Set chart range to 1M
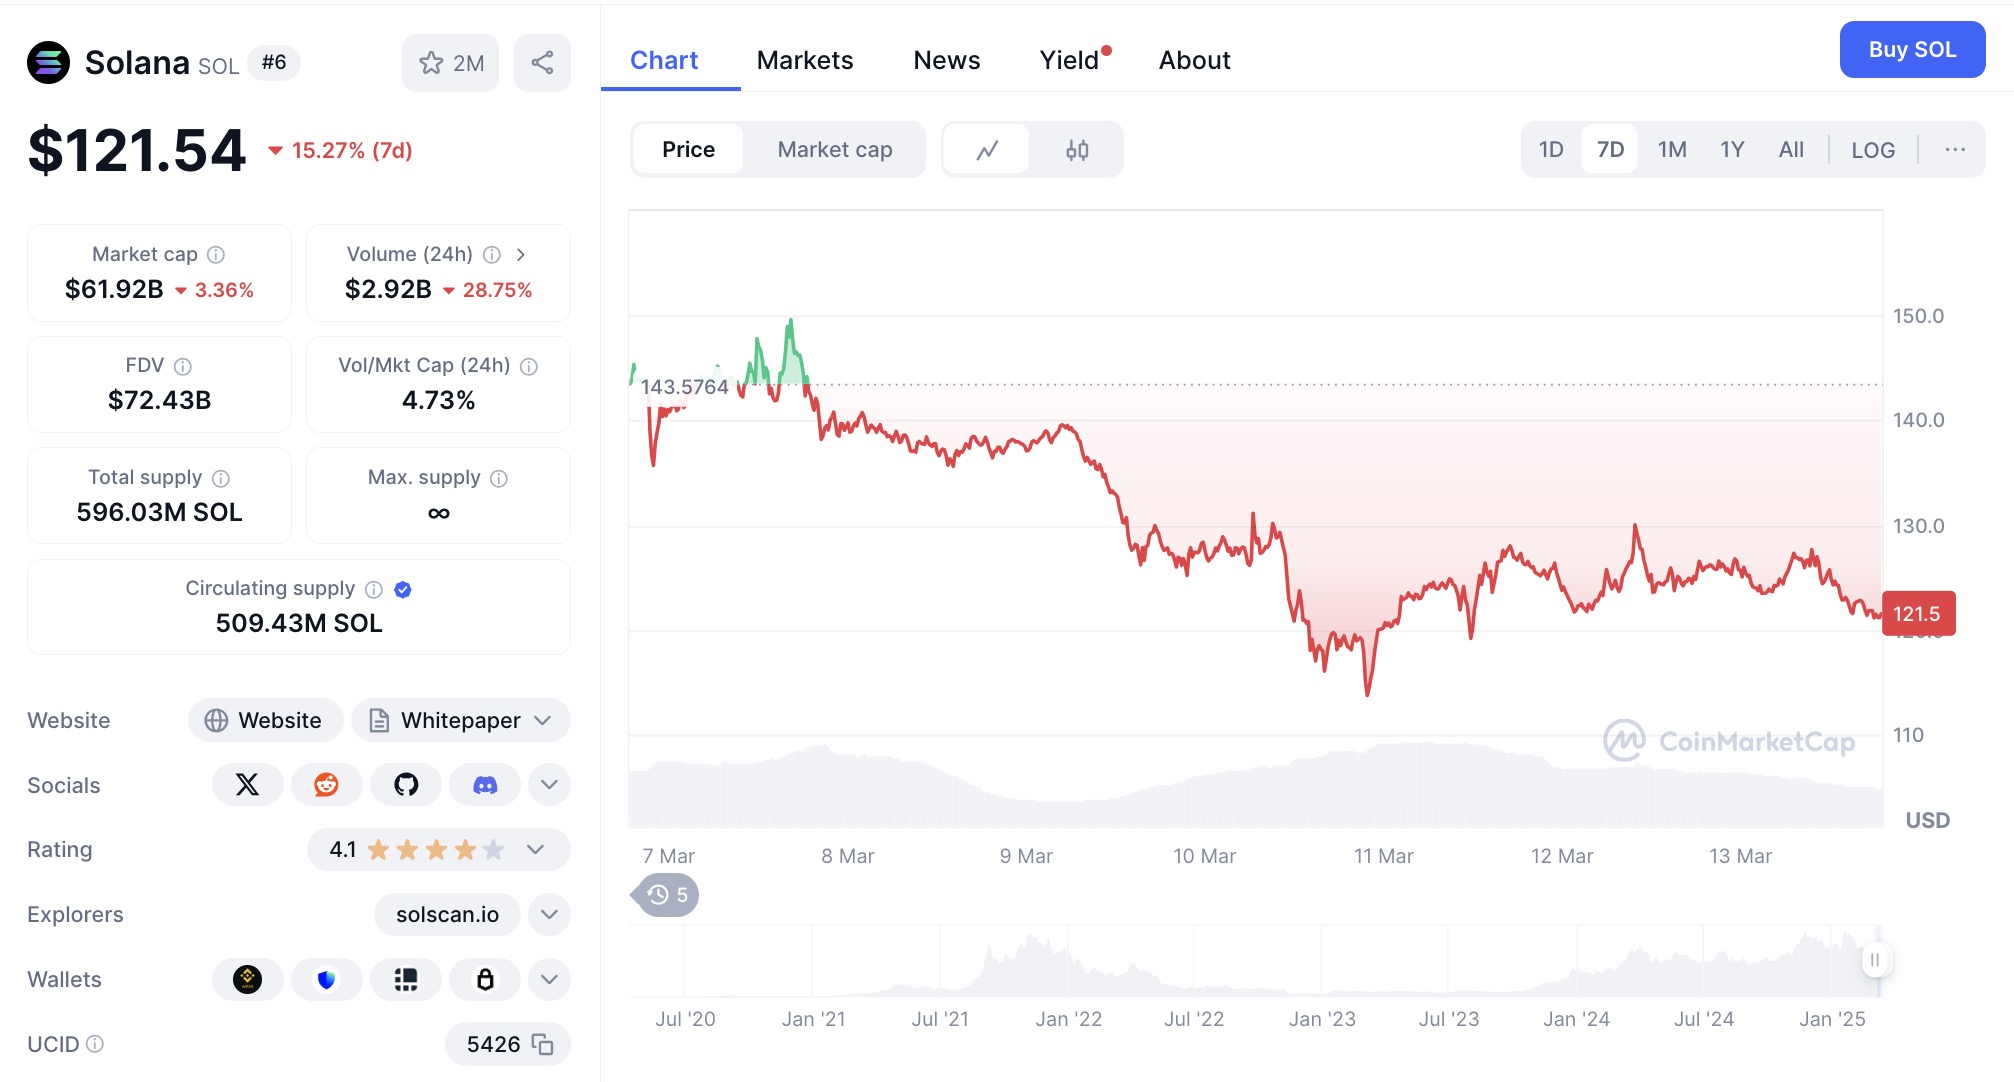The height and width of the screenshot is (1082, 2014). [1672, 150]
